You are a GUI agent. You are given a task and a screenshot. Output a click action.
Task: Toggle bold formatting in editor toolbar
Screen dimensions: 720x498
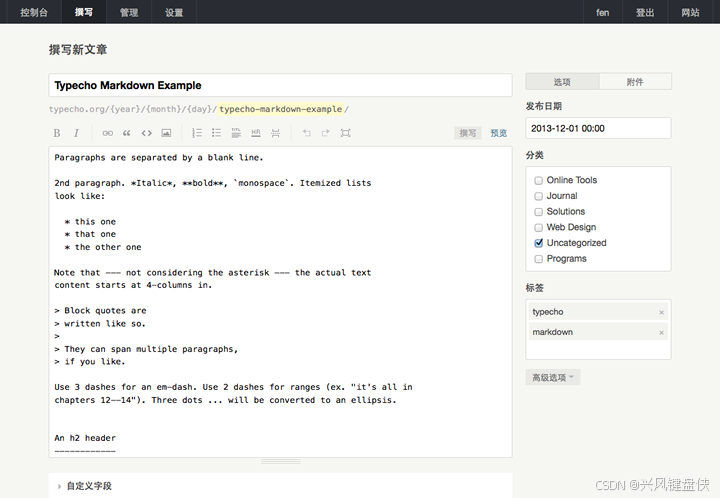57,133
